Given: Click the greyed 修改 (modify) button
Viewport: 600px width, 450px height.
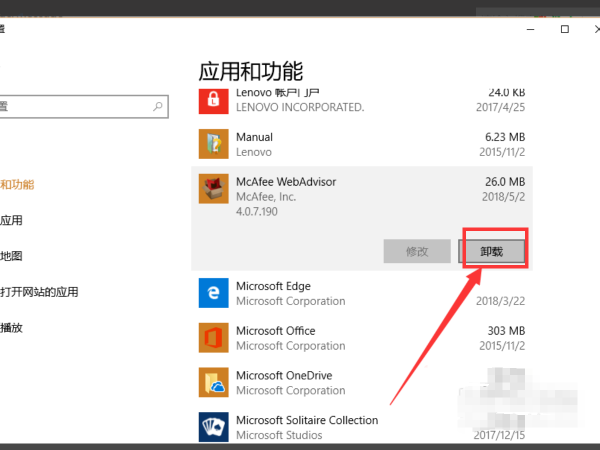Looking at the screenshot, I should coord(417,251).
